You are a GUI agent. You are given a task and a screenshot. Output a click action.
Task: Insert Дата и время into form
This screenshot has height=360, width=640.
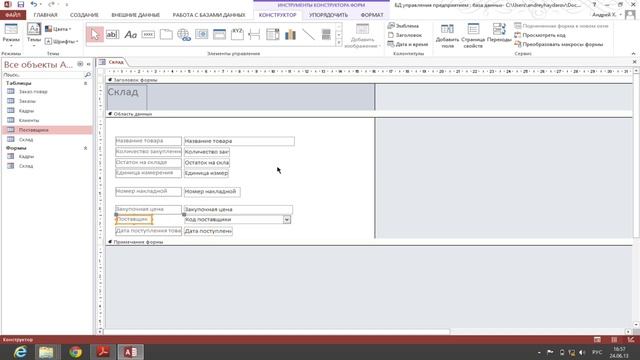pos(408,44)
